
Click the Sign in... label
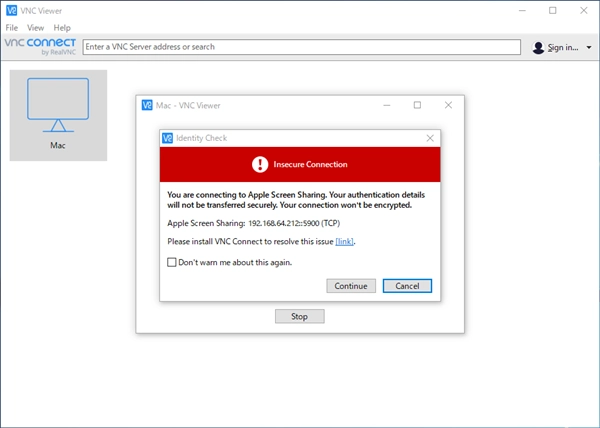pyautogui.click(x=562, y=47)
